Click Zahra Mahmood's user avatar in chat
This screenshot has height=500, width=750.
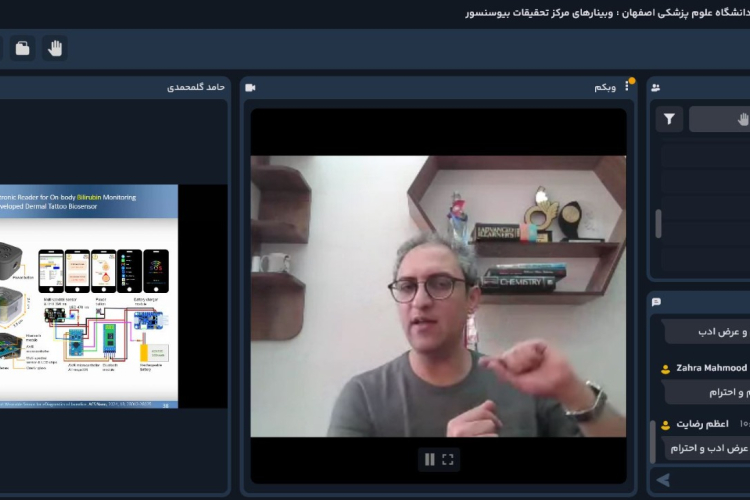tap(665, 369)
